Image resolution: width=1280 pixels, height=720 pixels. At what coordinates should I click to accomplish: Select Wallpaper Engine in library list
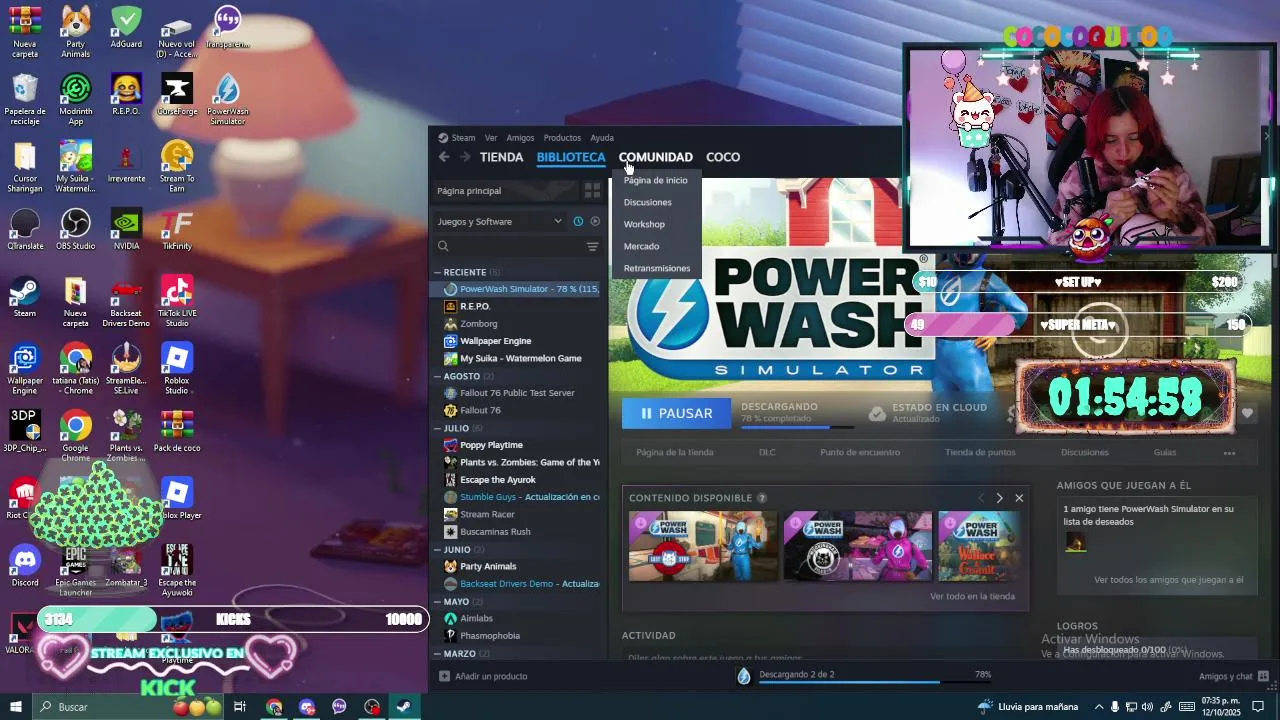click(495, 341)
